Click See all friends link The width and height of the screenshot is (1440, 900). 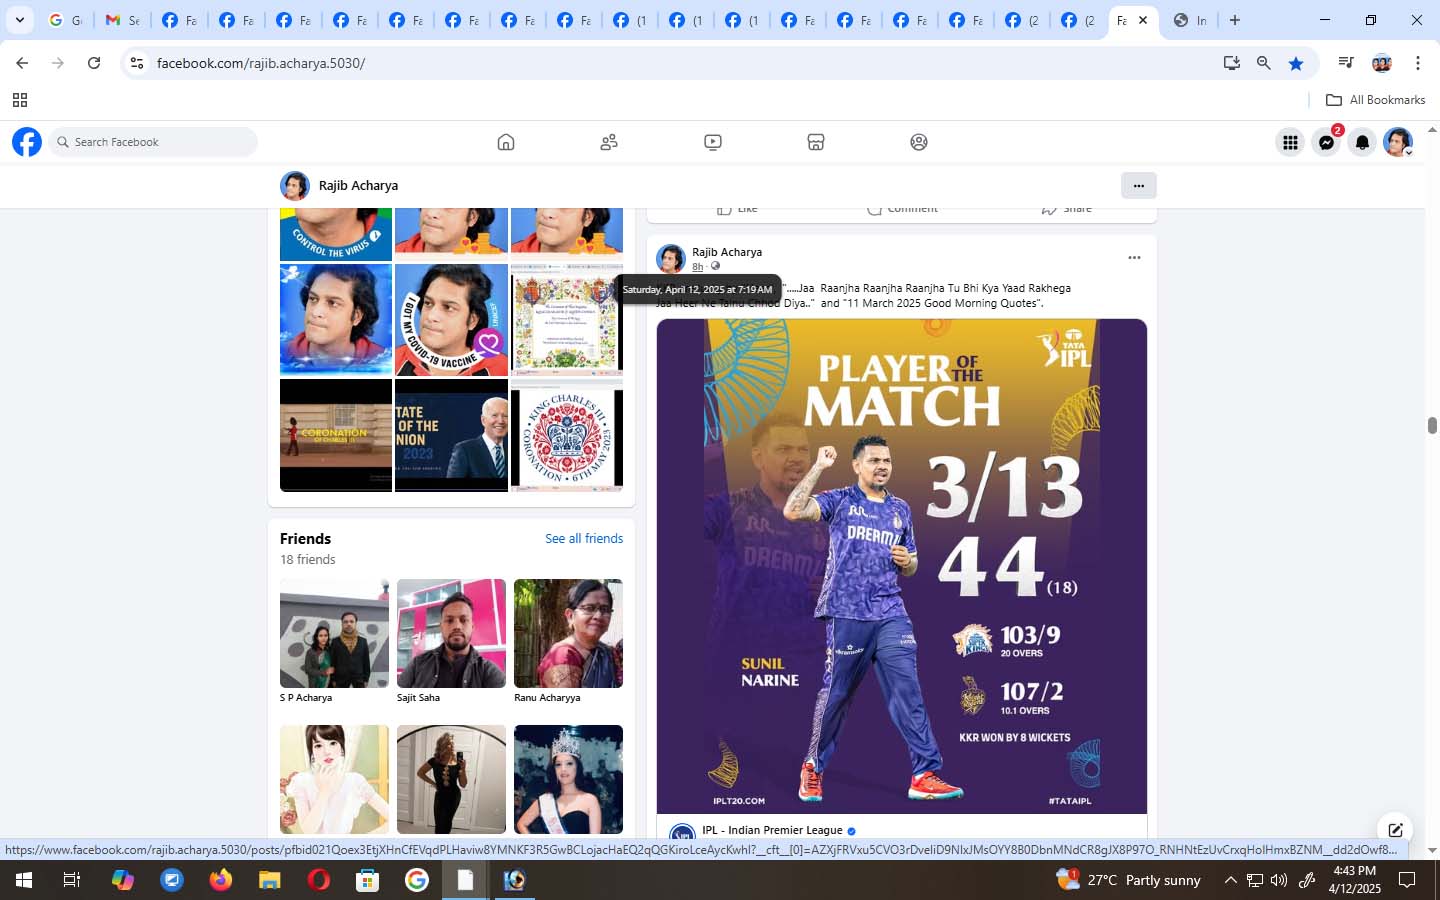pos(584,538)
